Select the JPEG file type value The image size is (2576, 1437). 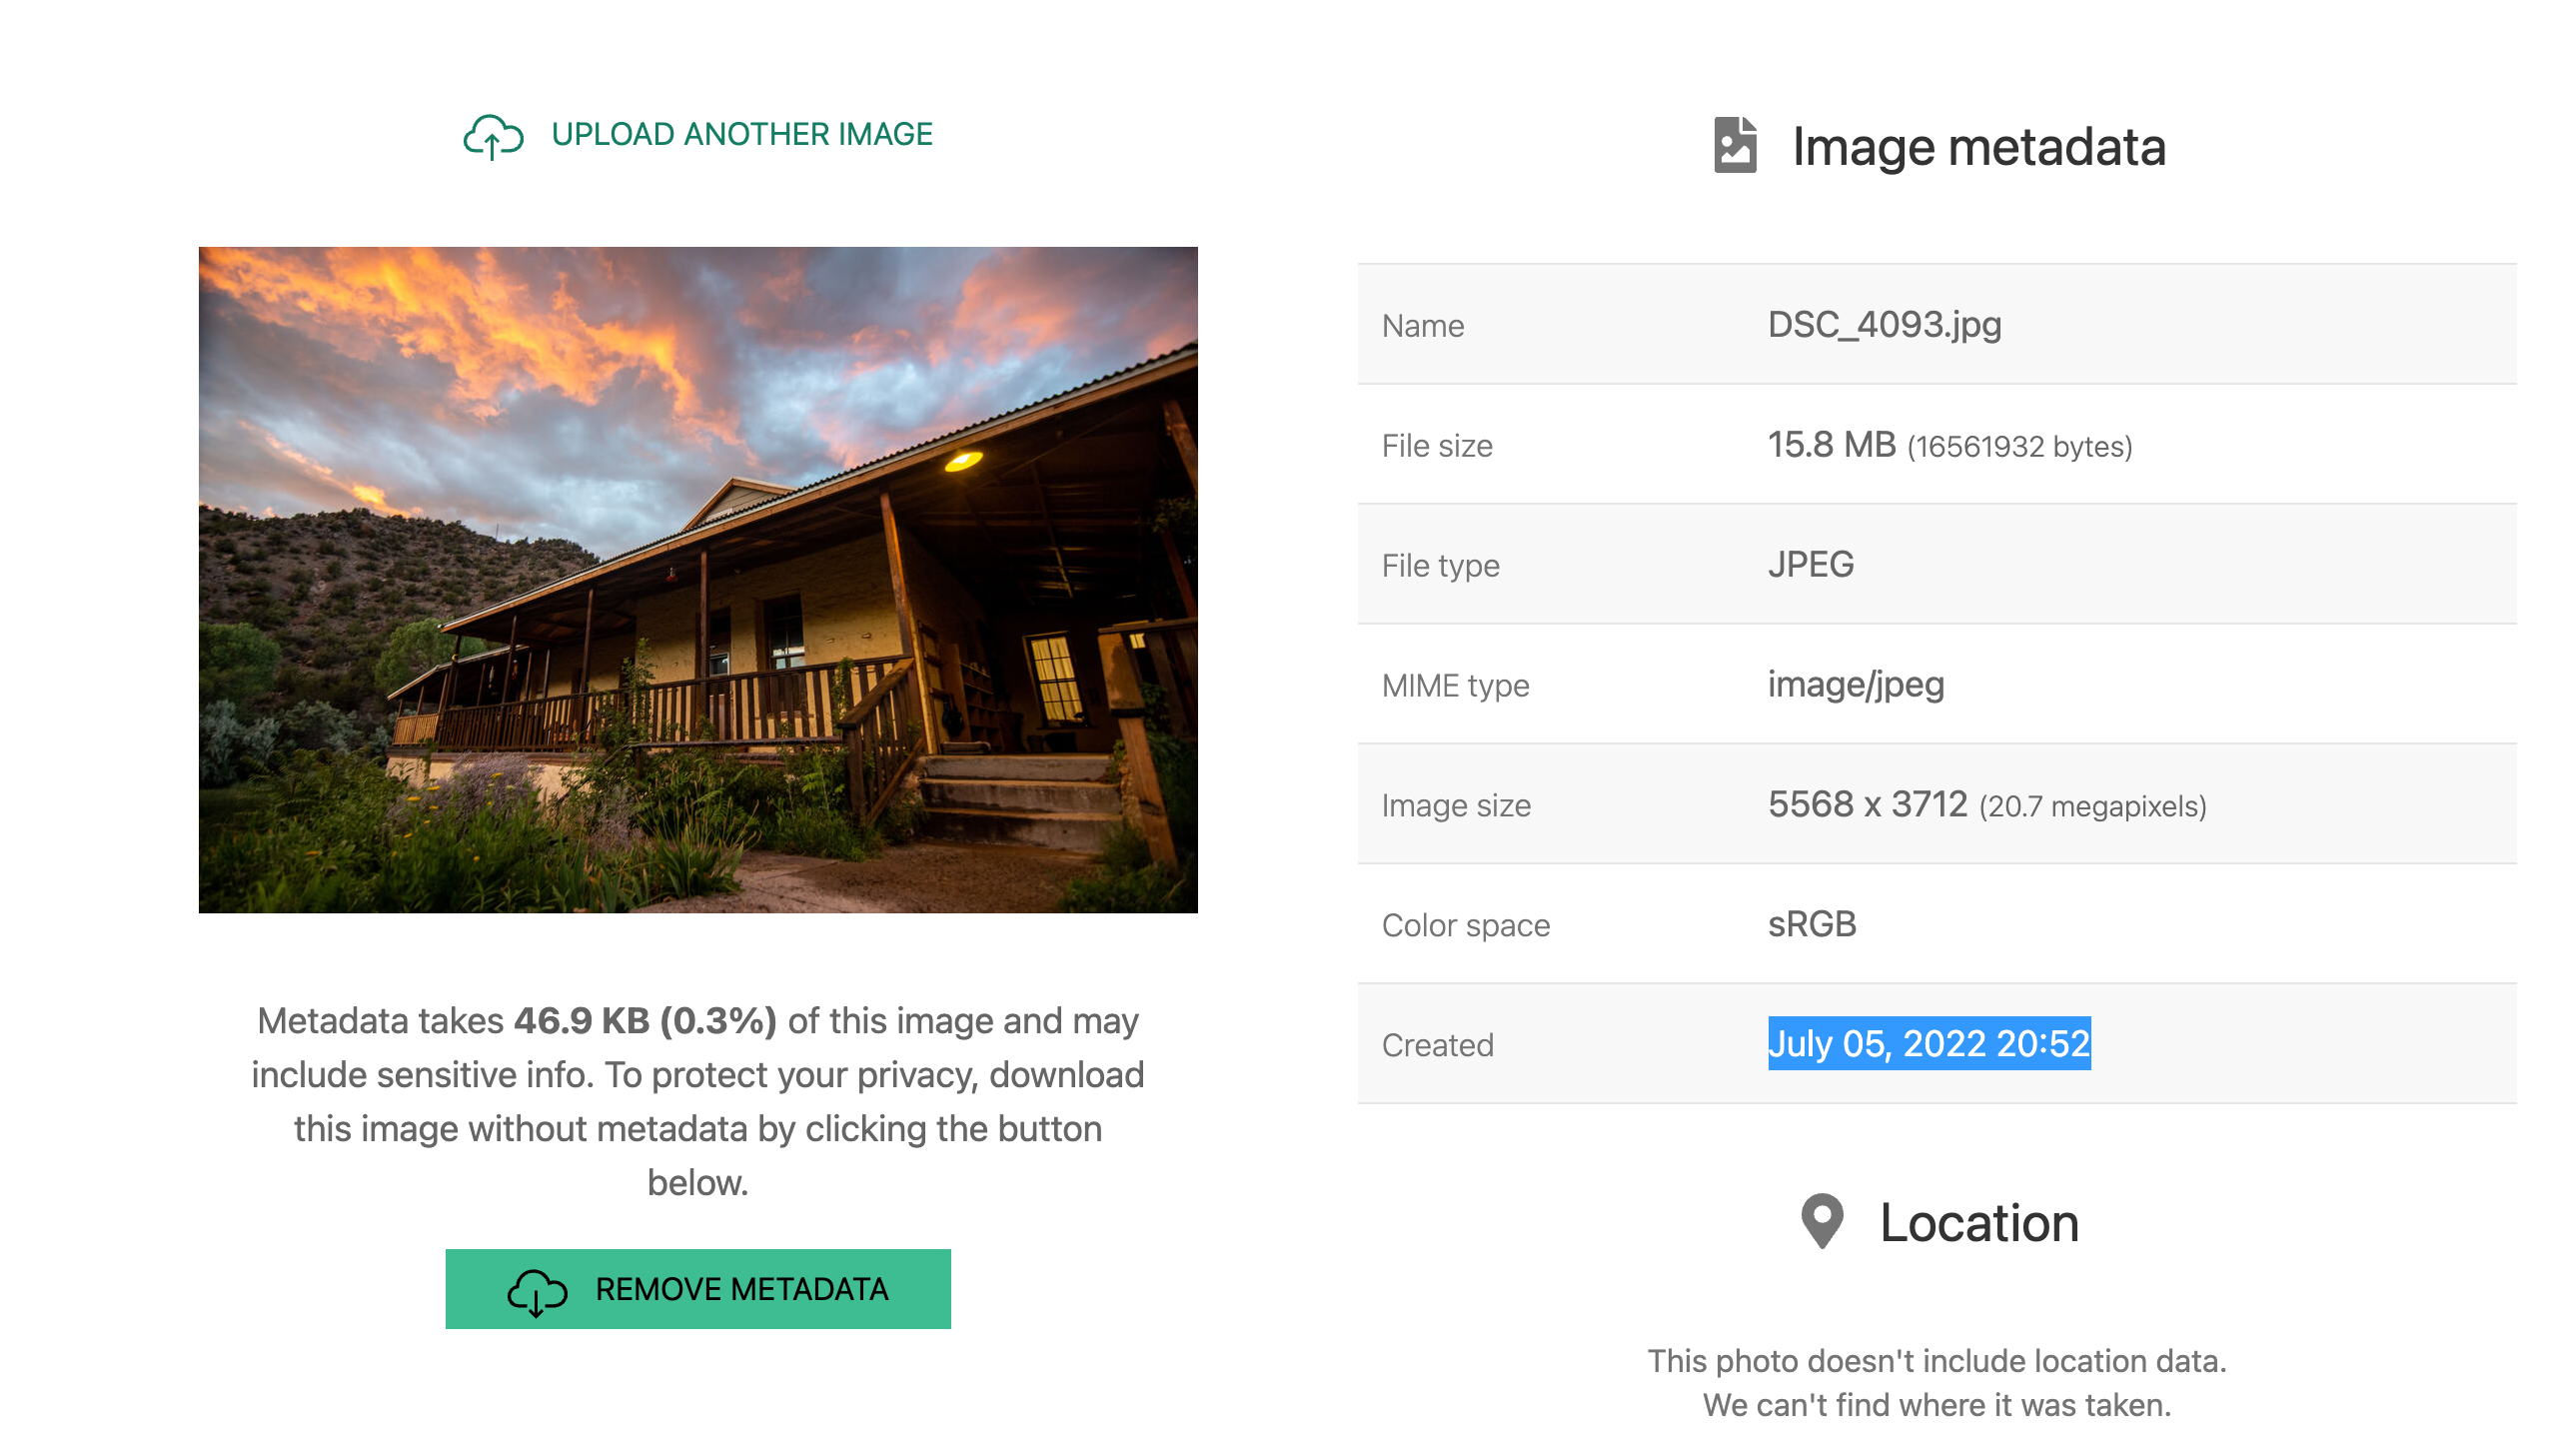click(1810, 564)
